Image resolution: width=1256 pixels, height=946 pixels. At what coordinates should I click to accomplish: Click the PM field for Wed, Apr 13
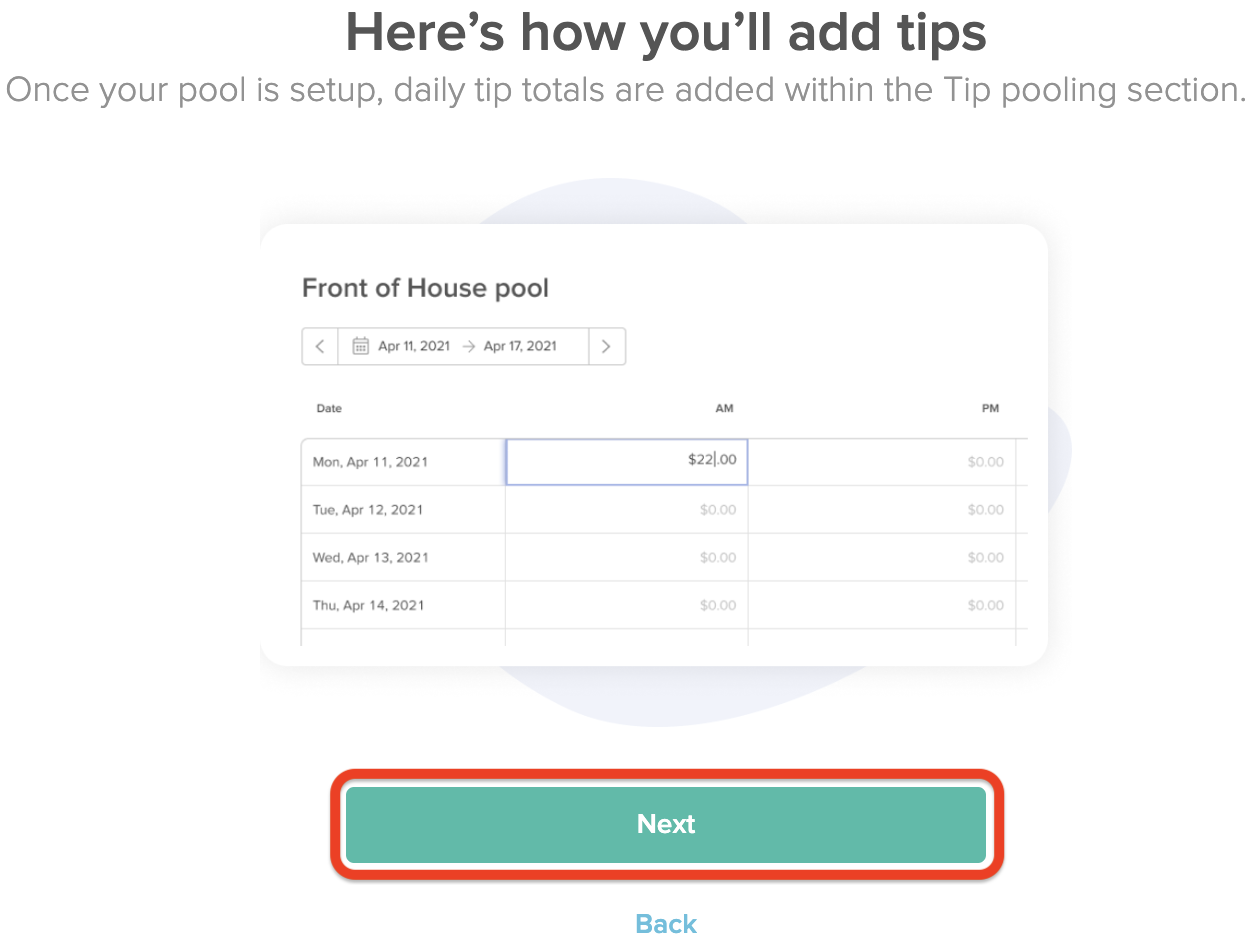coord(885,557)
